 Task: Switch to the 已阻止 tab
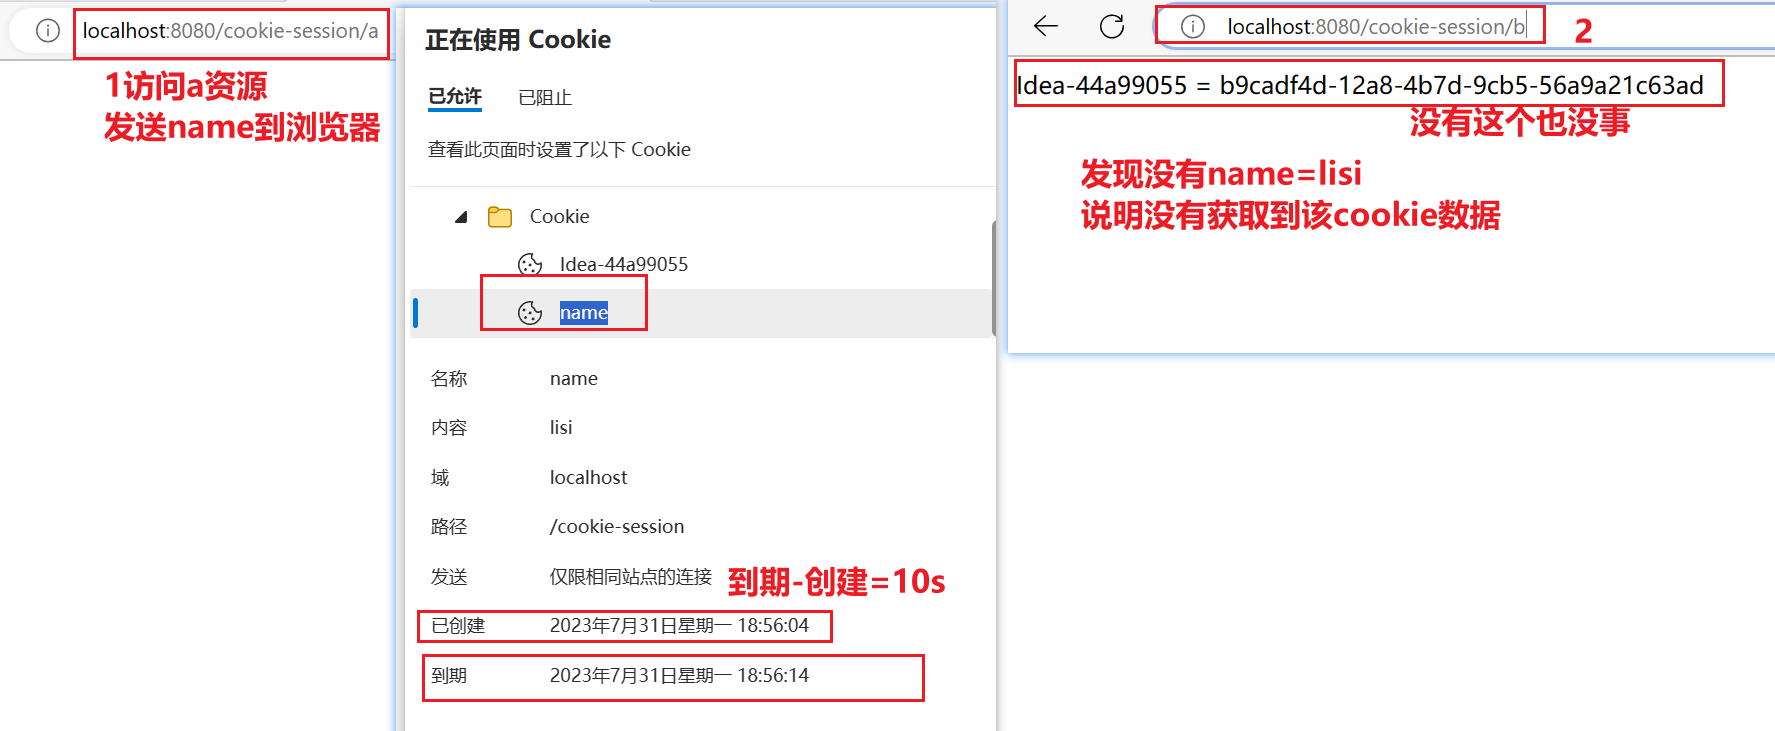(545, 98)
